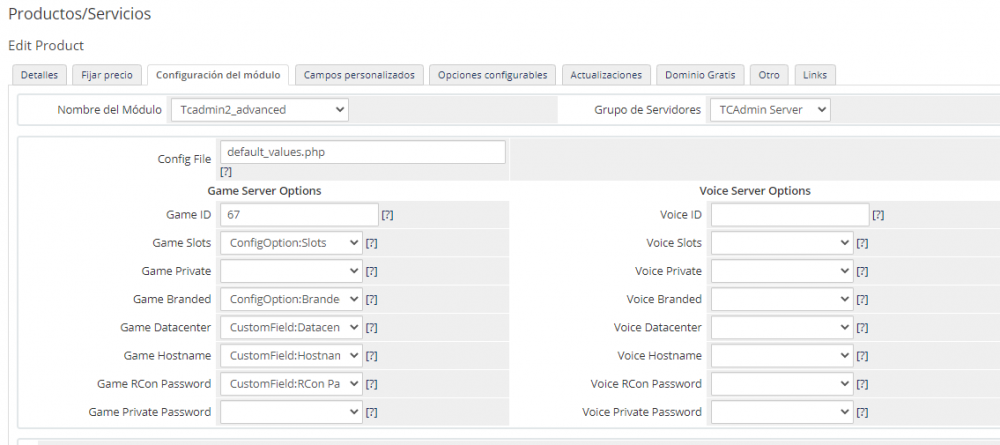
Task: Expand the Game Branded dropdown
Action: coord(291,299)
